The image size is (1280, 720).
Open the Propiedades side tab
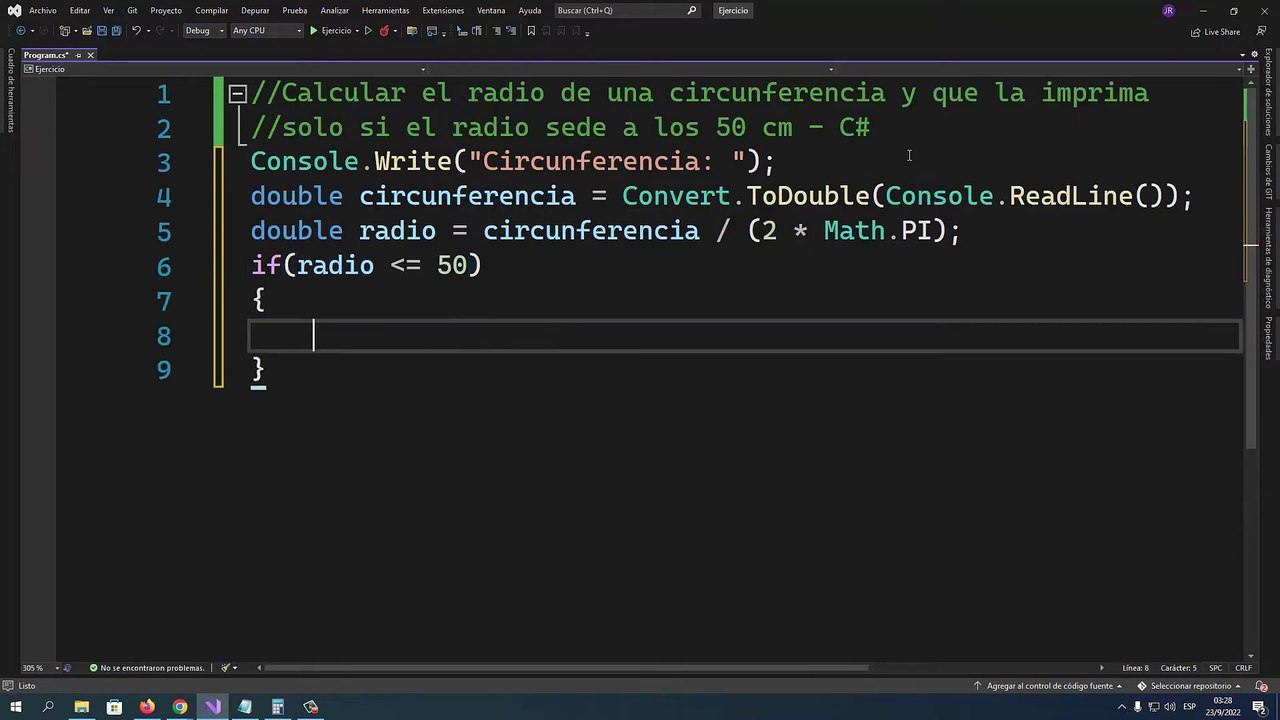[x=1268, y=338]
